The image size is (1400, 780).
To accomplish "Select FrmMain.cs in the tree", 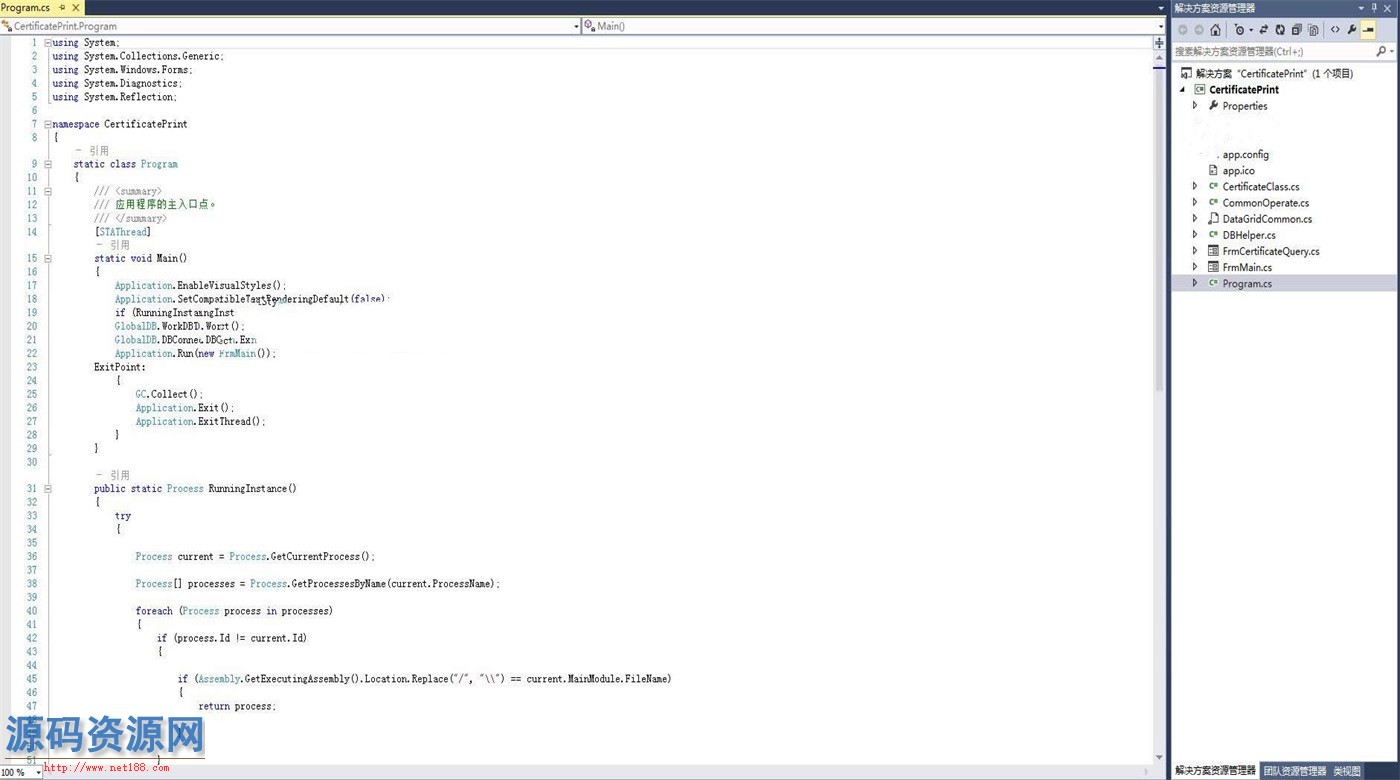I will click(1247, 267).
